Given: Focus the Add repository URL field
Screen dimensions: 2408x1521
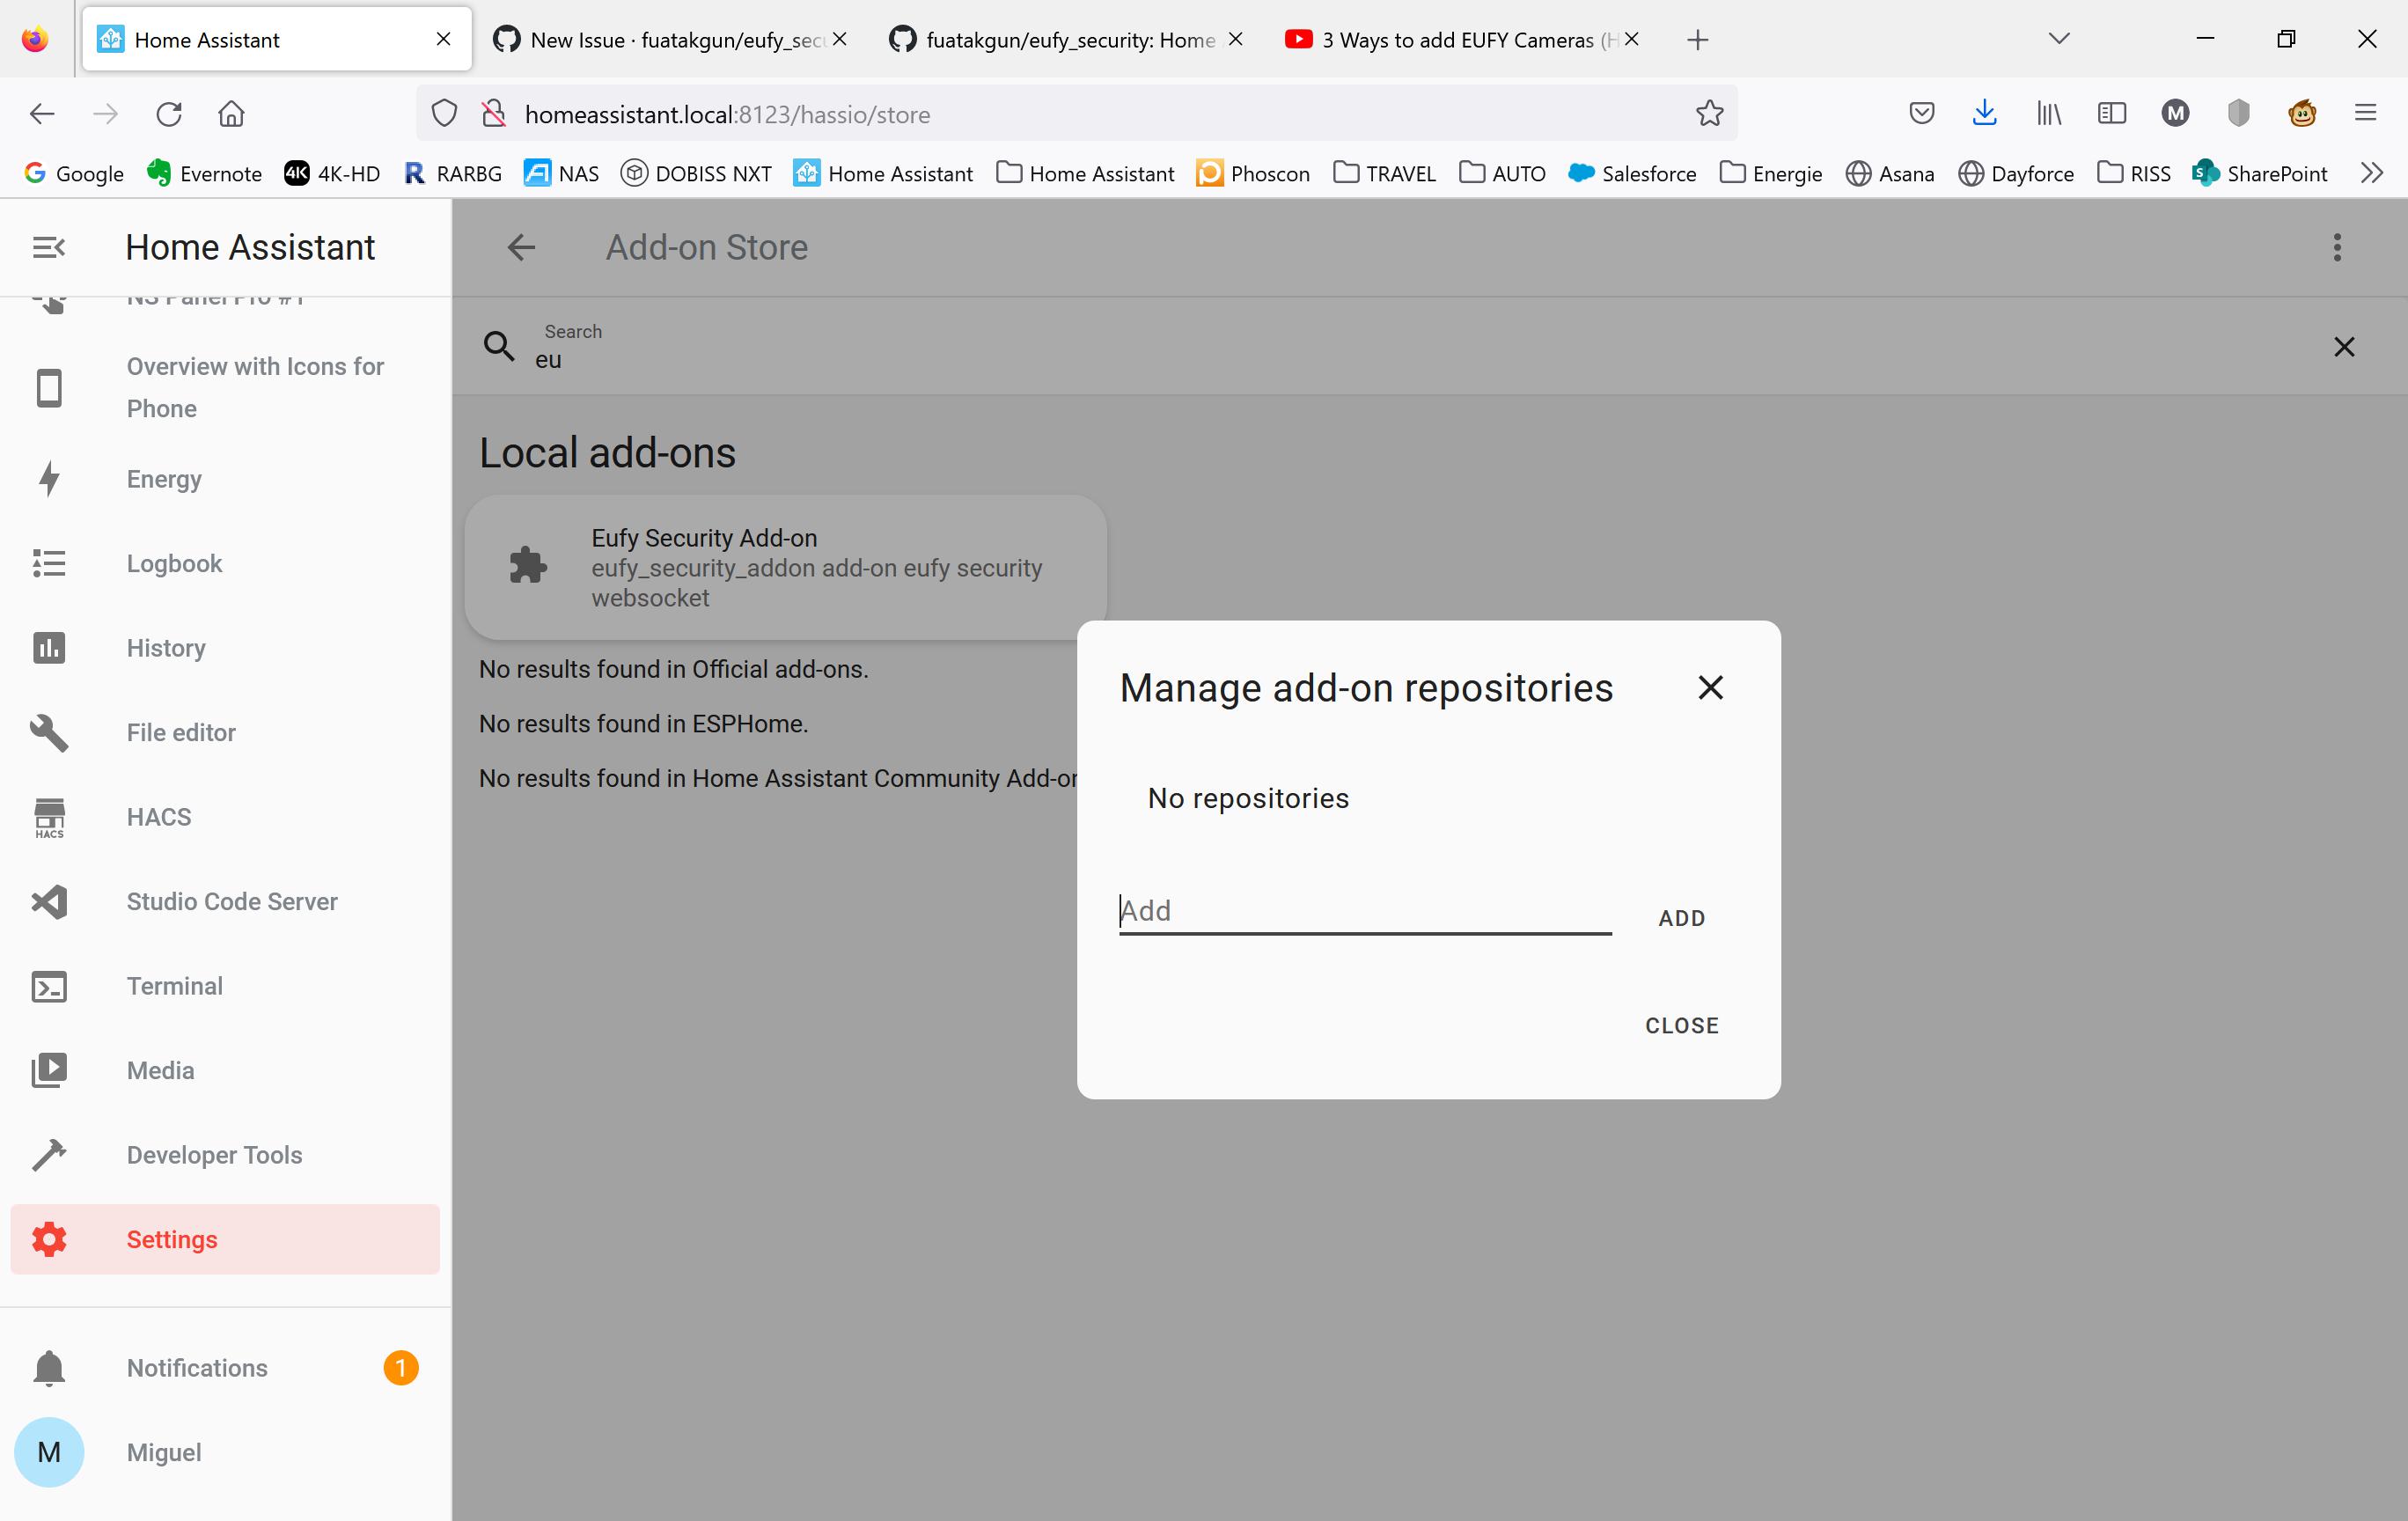Looking at the screenshot, I should (1364, 911).
